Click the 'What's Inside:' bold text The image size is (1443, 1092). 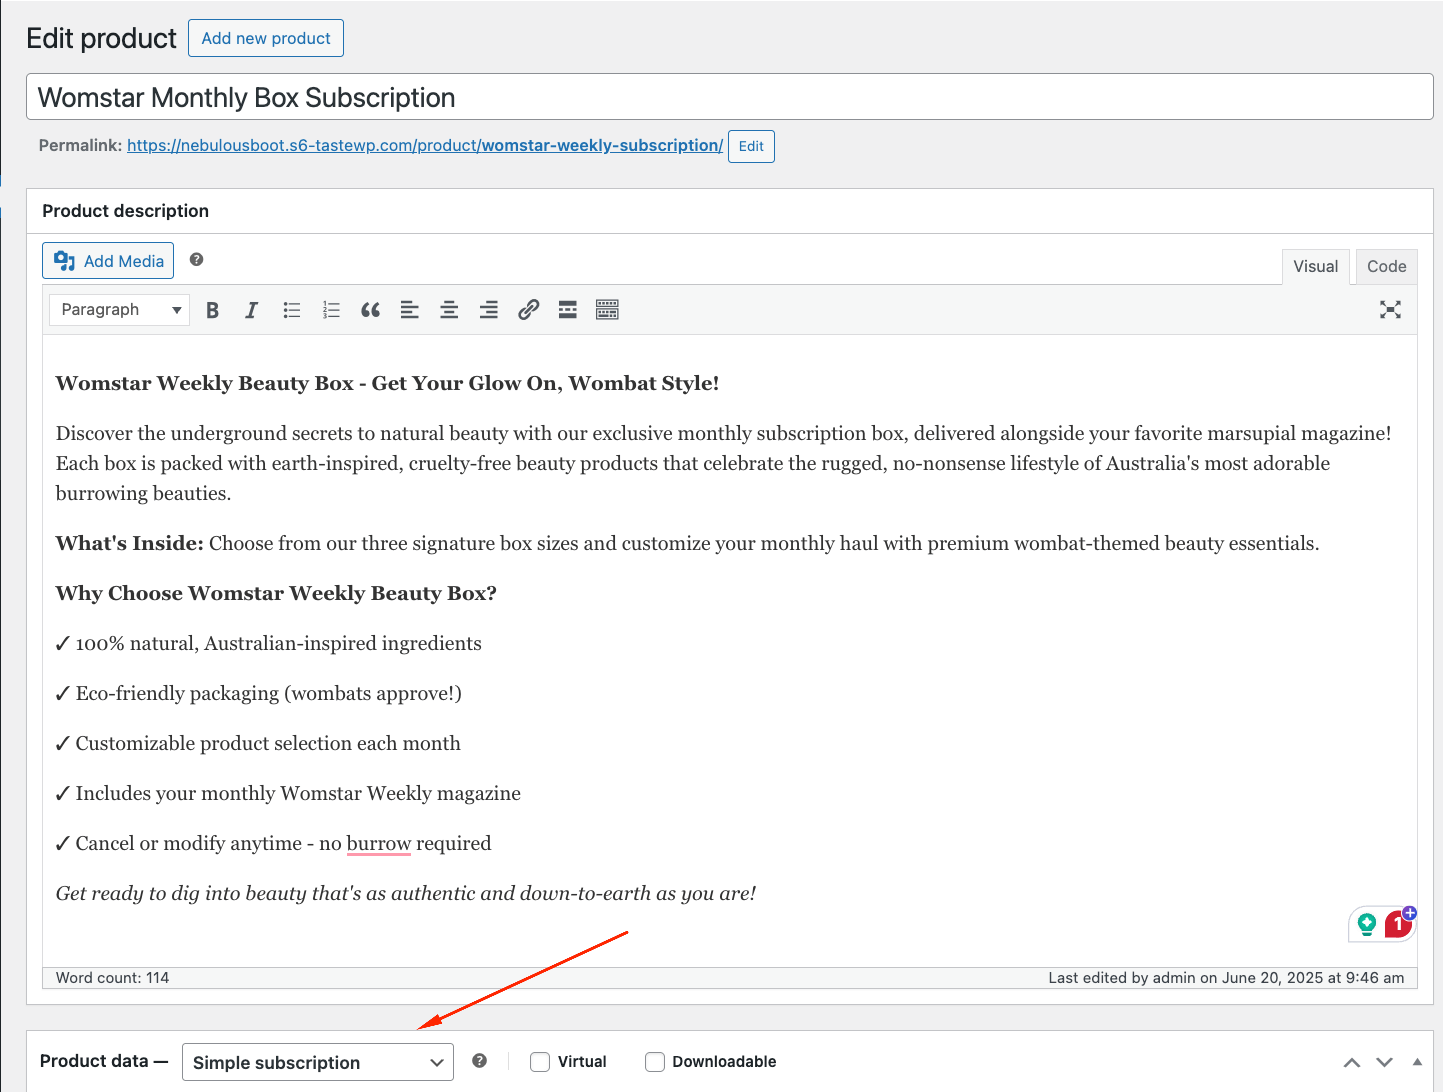130,543
